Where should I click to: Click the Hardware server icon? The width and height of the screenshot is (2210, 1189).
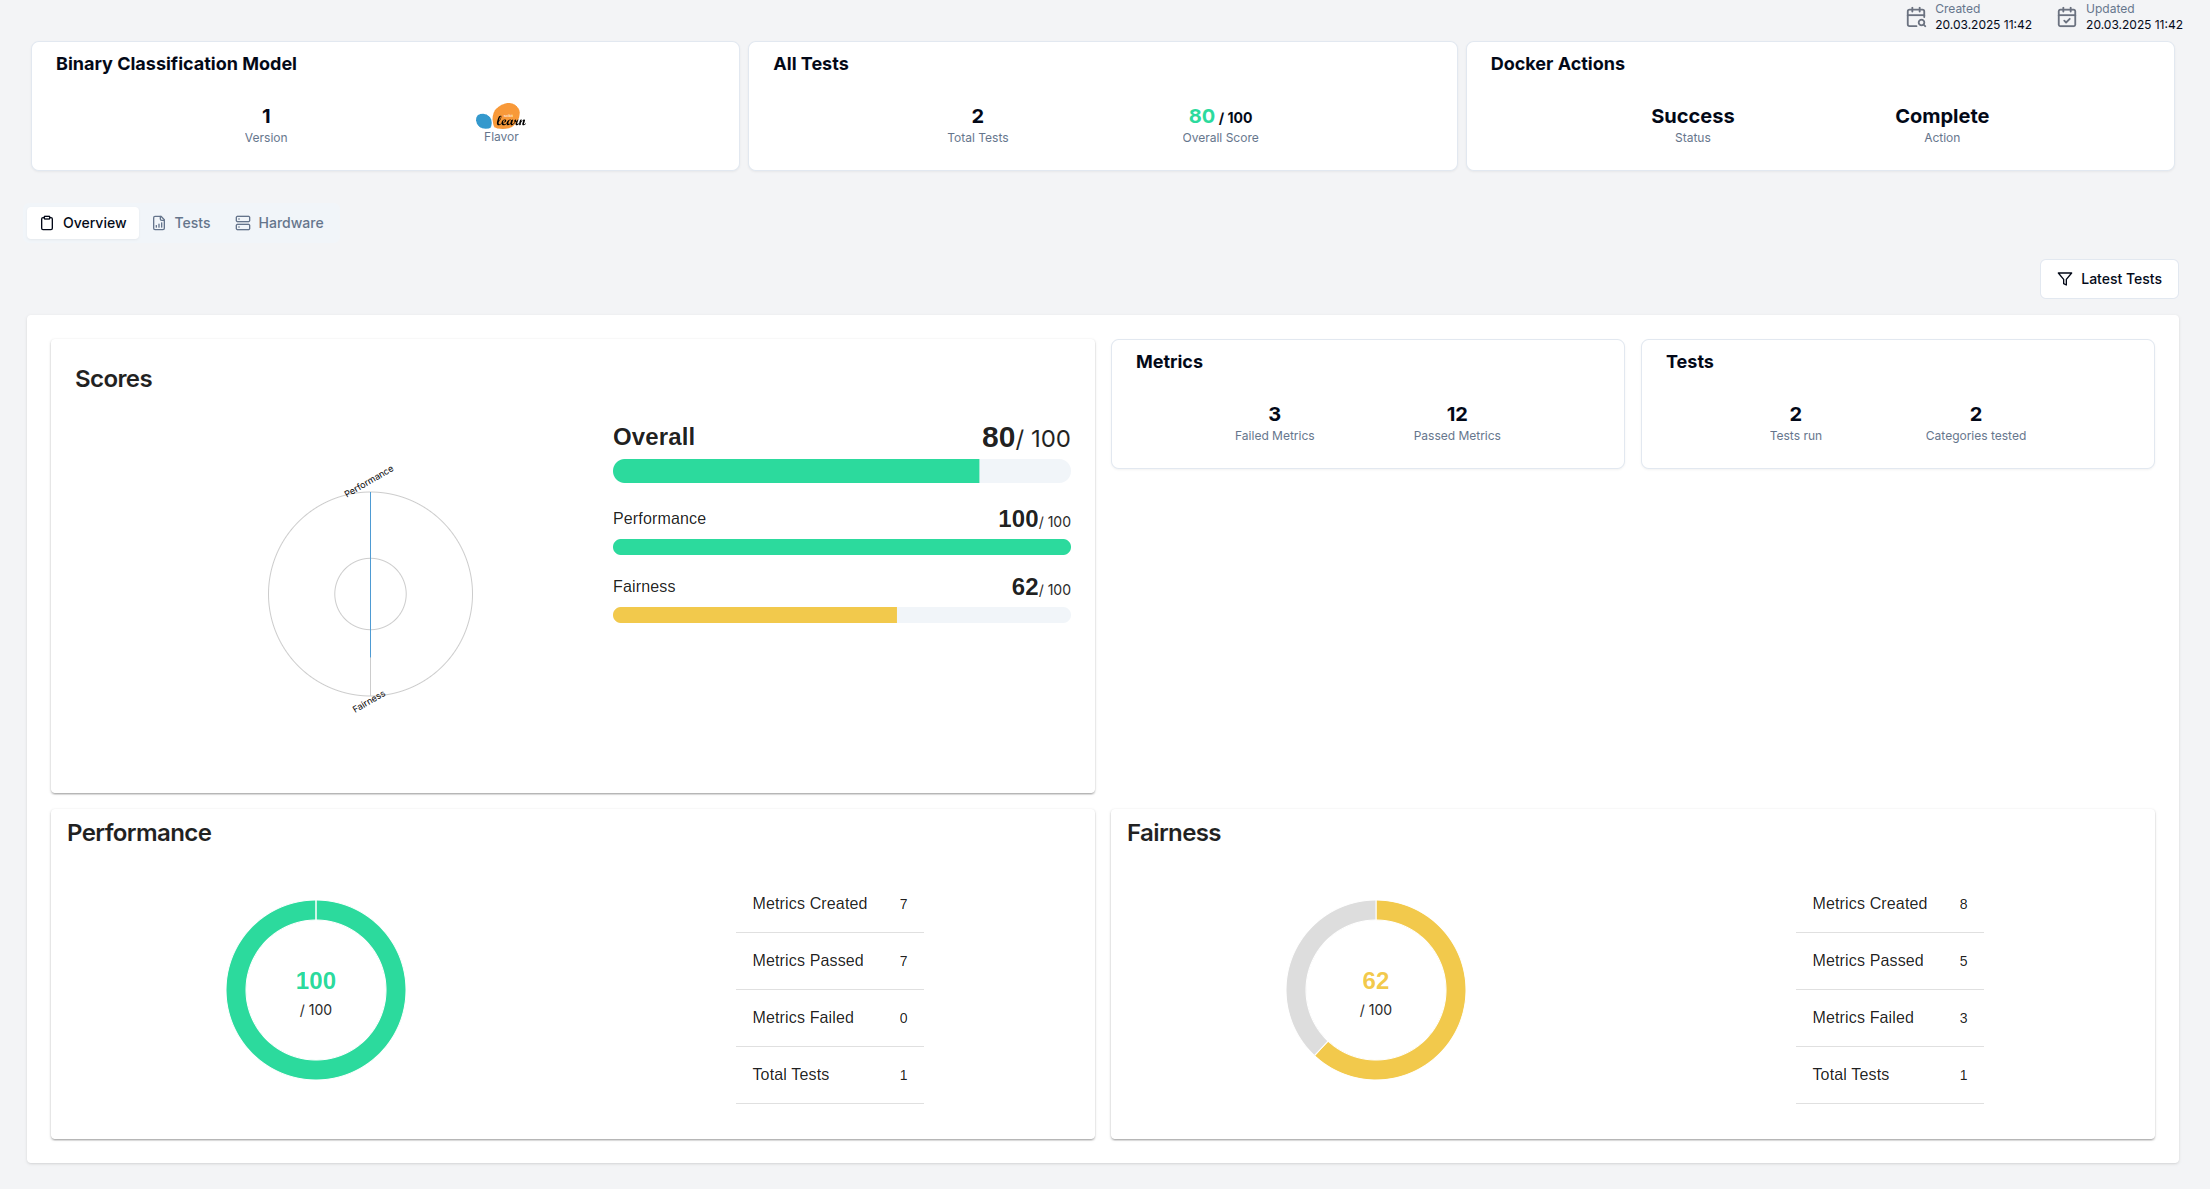coord(242,222)
